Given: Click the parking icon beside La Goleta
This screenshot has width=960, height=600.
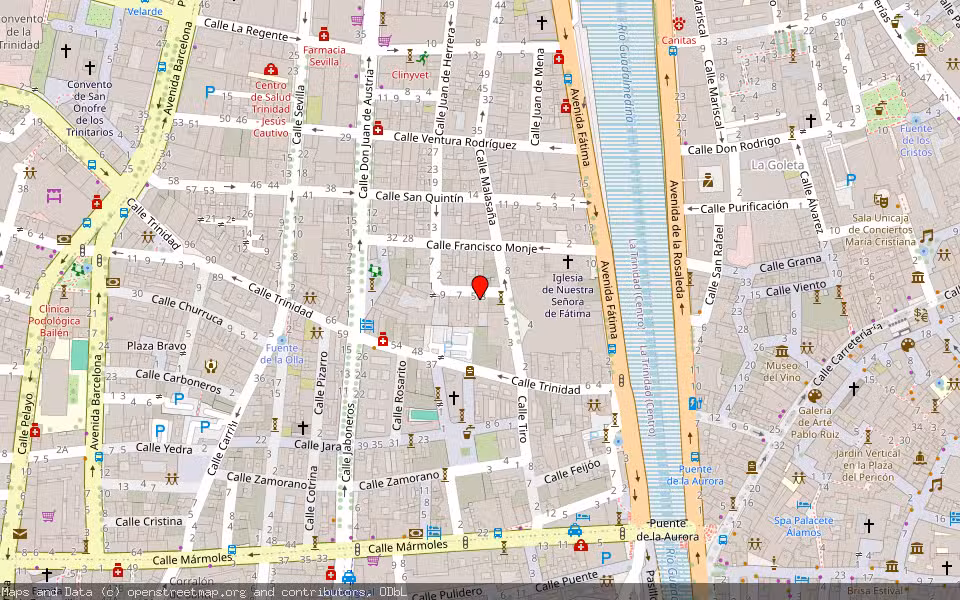Looking at the screenshot, I should click(850, 180).
